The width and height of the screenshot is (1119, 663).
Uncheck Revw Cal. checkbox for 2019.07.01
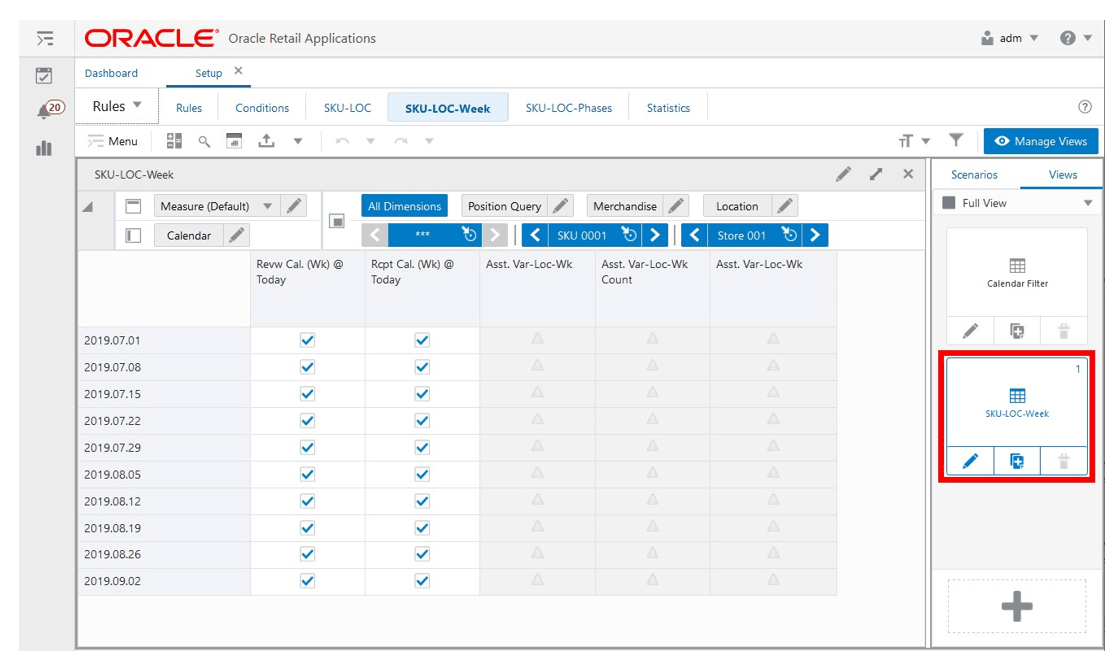308,340
